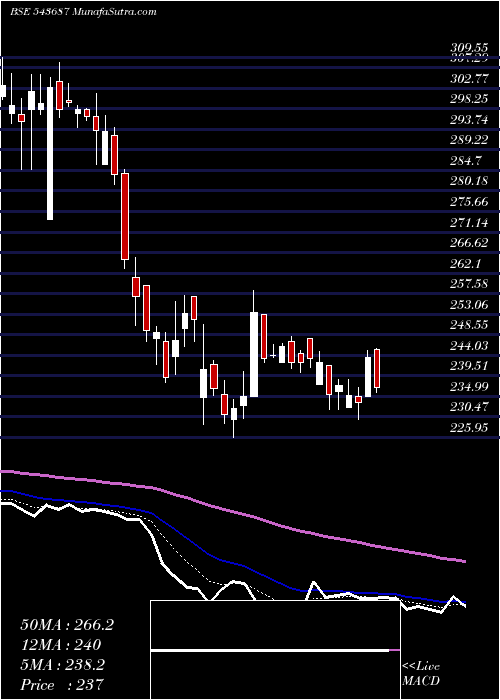Click the 244.03 price axis label

pos(469,346)
